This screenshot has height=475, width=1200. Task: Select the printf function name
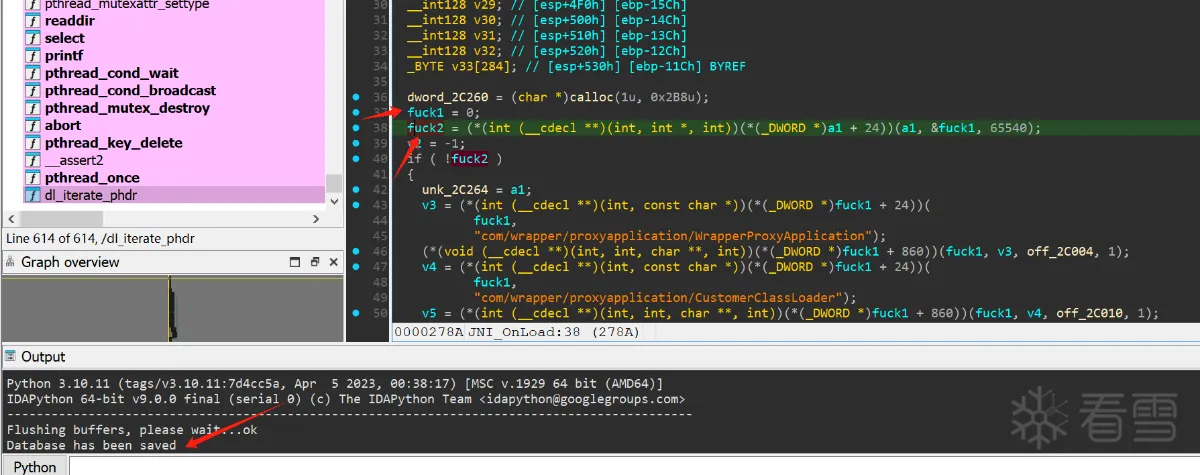[64, 55]
